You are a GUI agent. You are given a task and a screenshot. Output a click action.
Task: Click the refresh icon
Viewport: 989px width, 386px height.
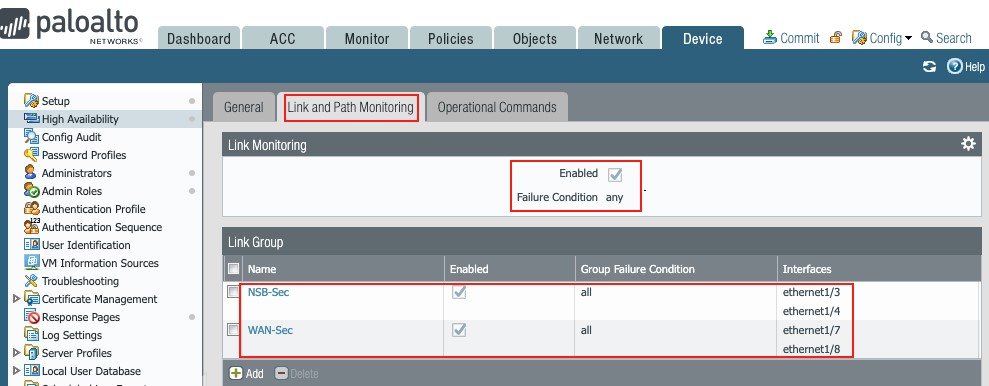pyautogui.click(x=929, y=66)
